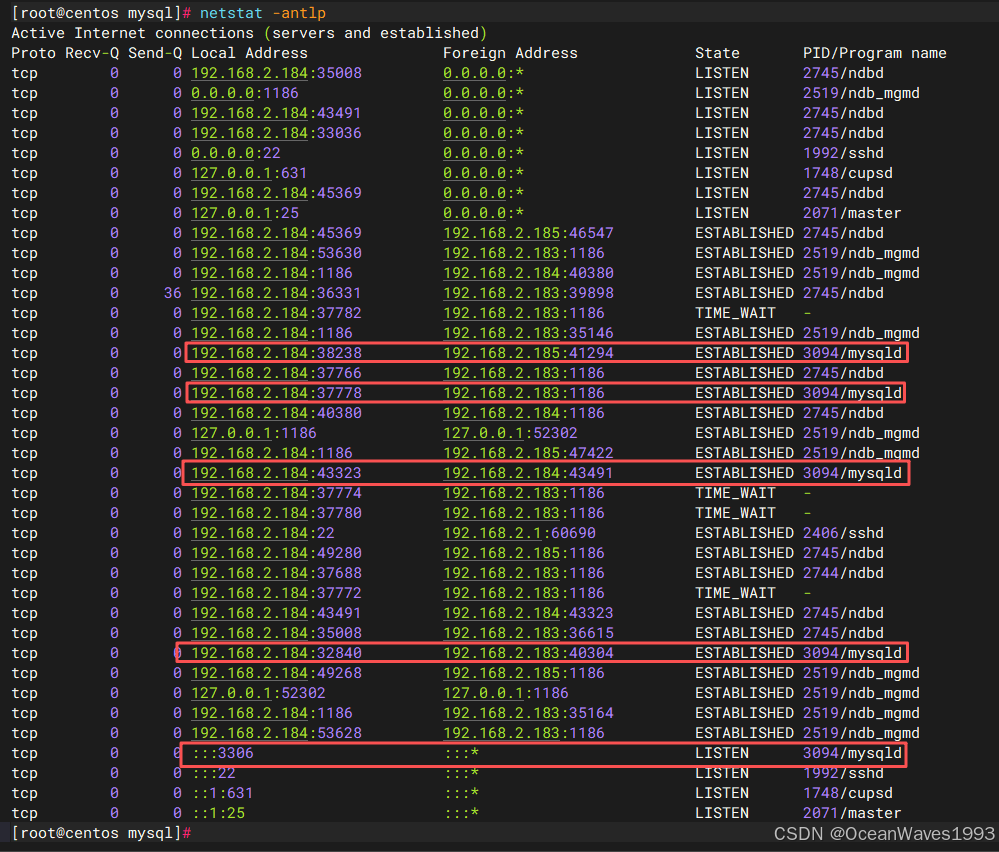Select the 'Active Internet connections' header line
This screenshot has height=852, width=999.
tap(248, 33)
